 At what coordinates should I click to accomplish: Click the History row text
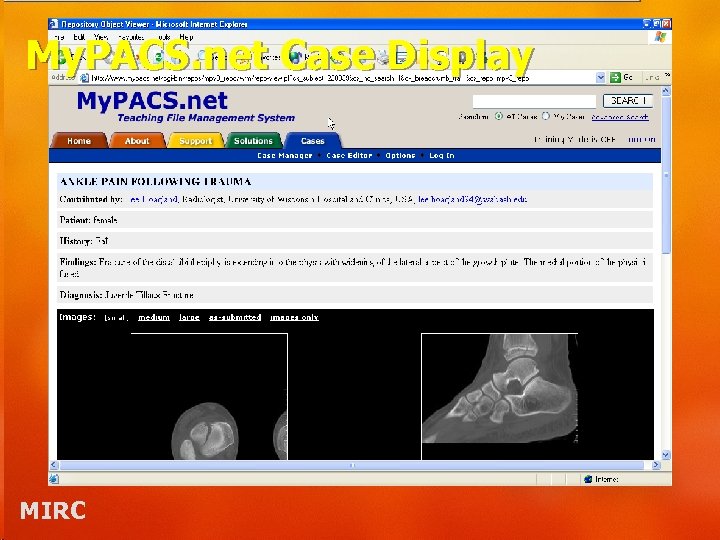(x=84, y=241)
